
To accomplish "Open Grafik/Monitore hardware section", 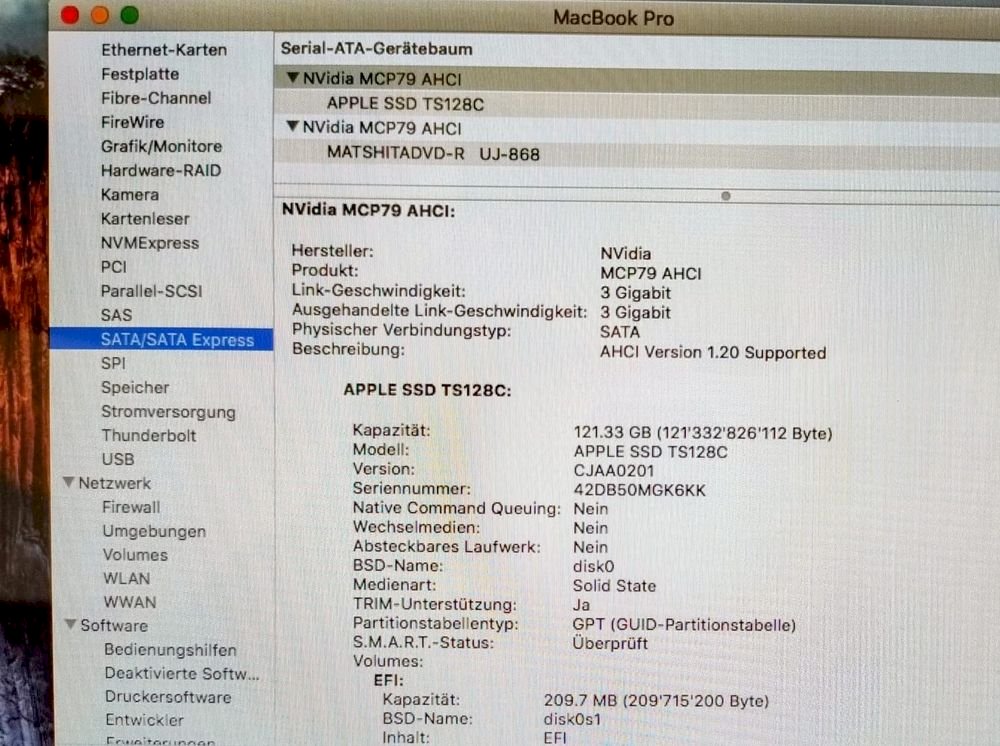I will [x=161, y=146].
